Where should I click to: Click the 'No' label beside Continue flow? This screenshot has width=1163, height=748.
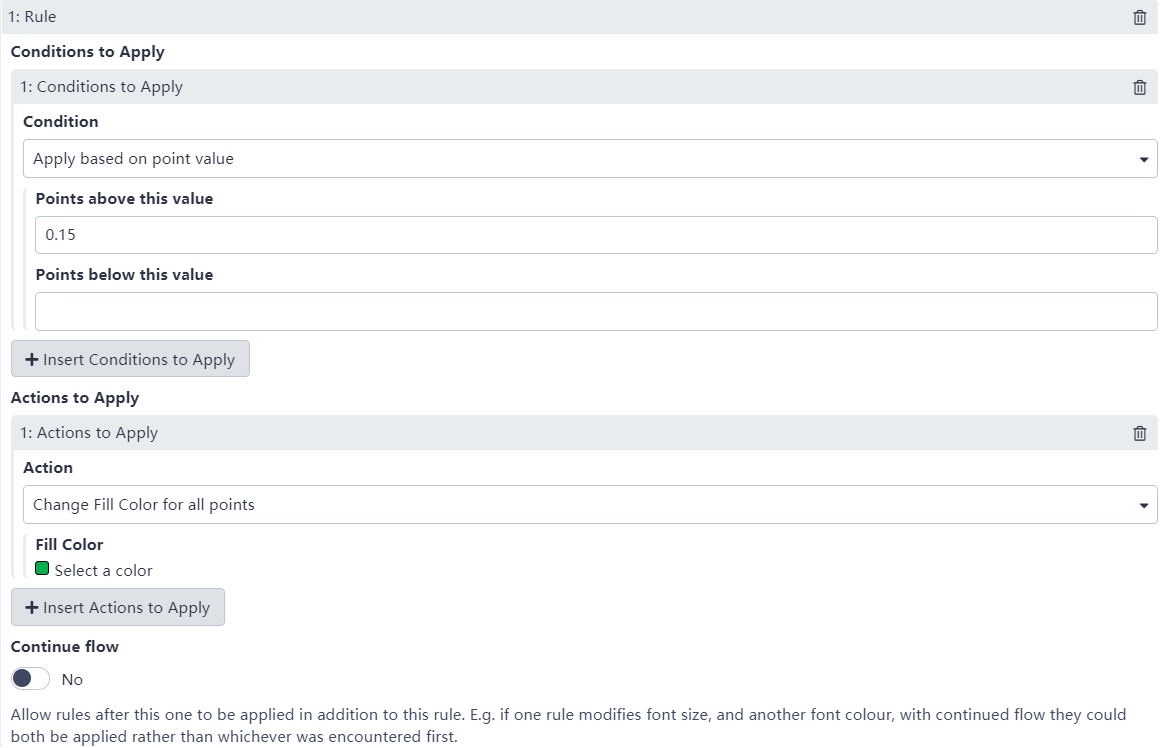(x=72, y=680)
